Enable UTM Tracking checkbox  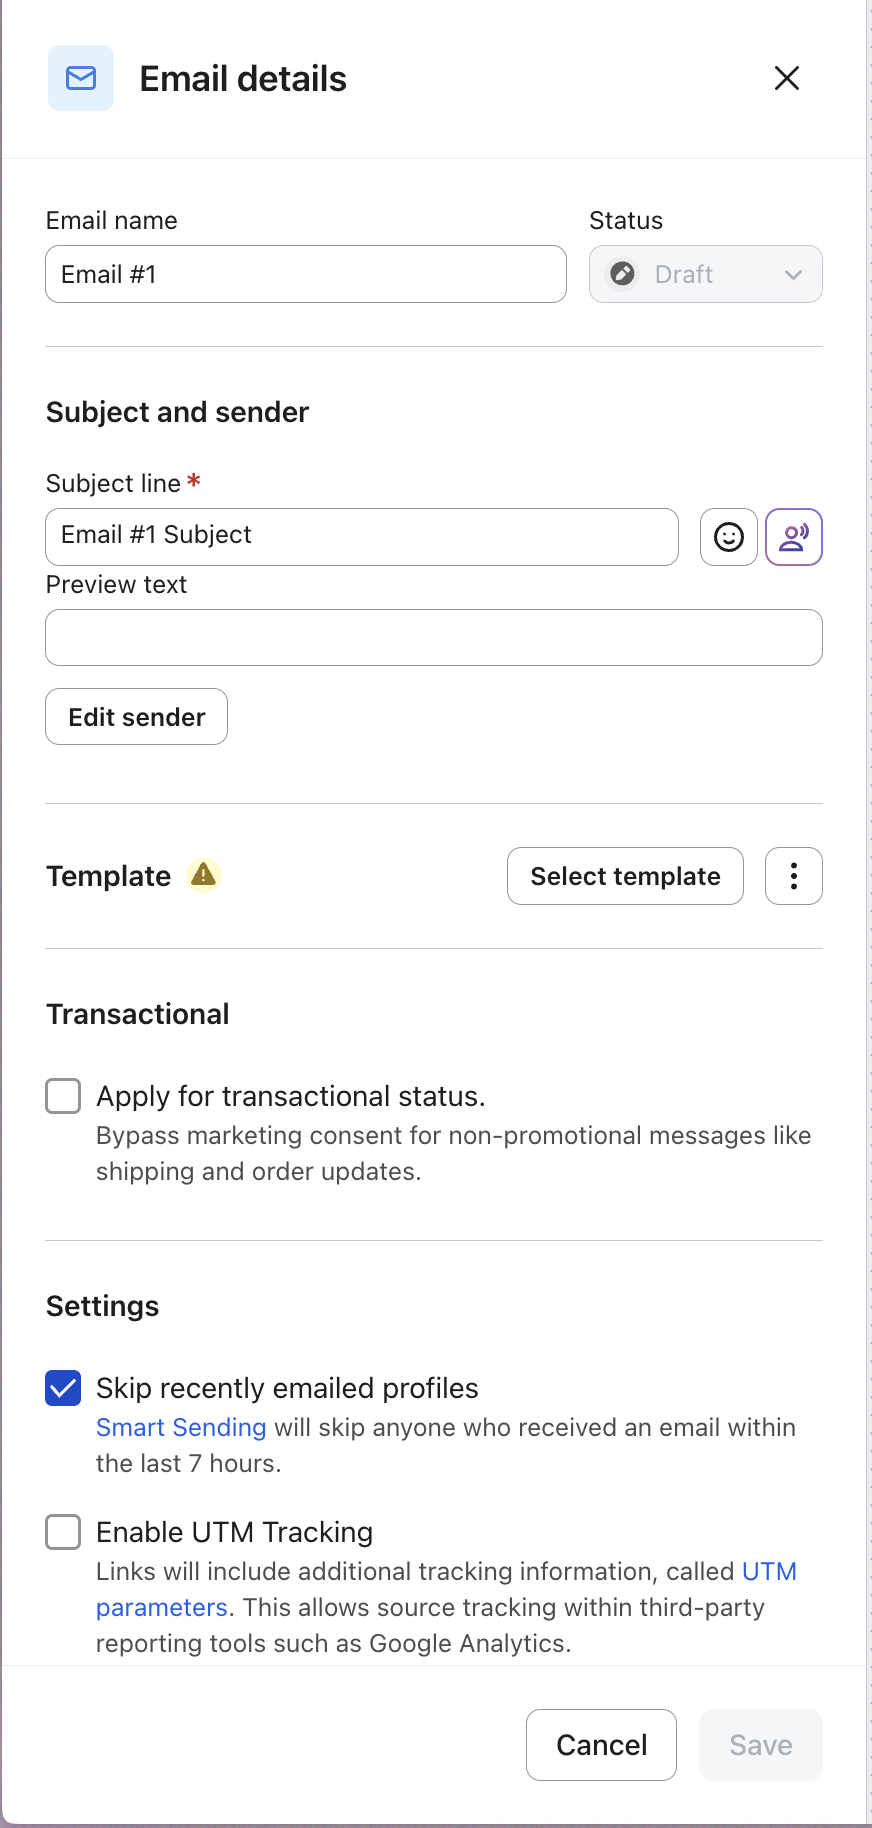(63, 1532)
